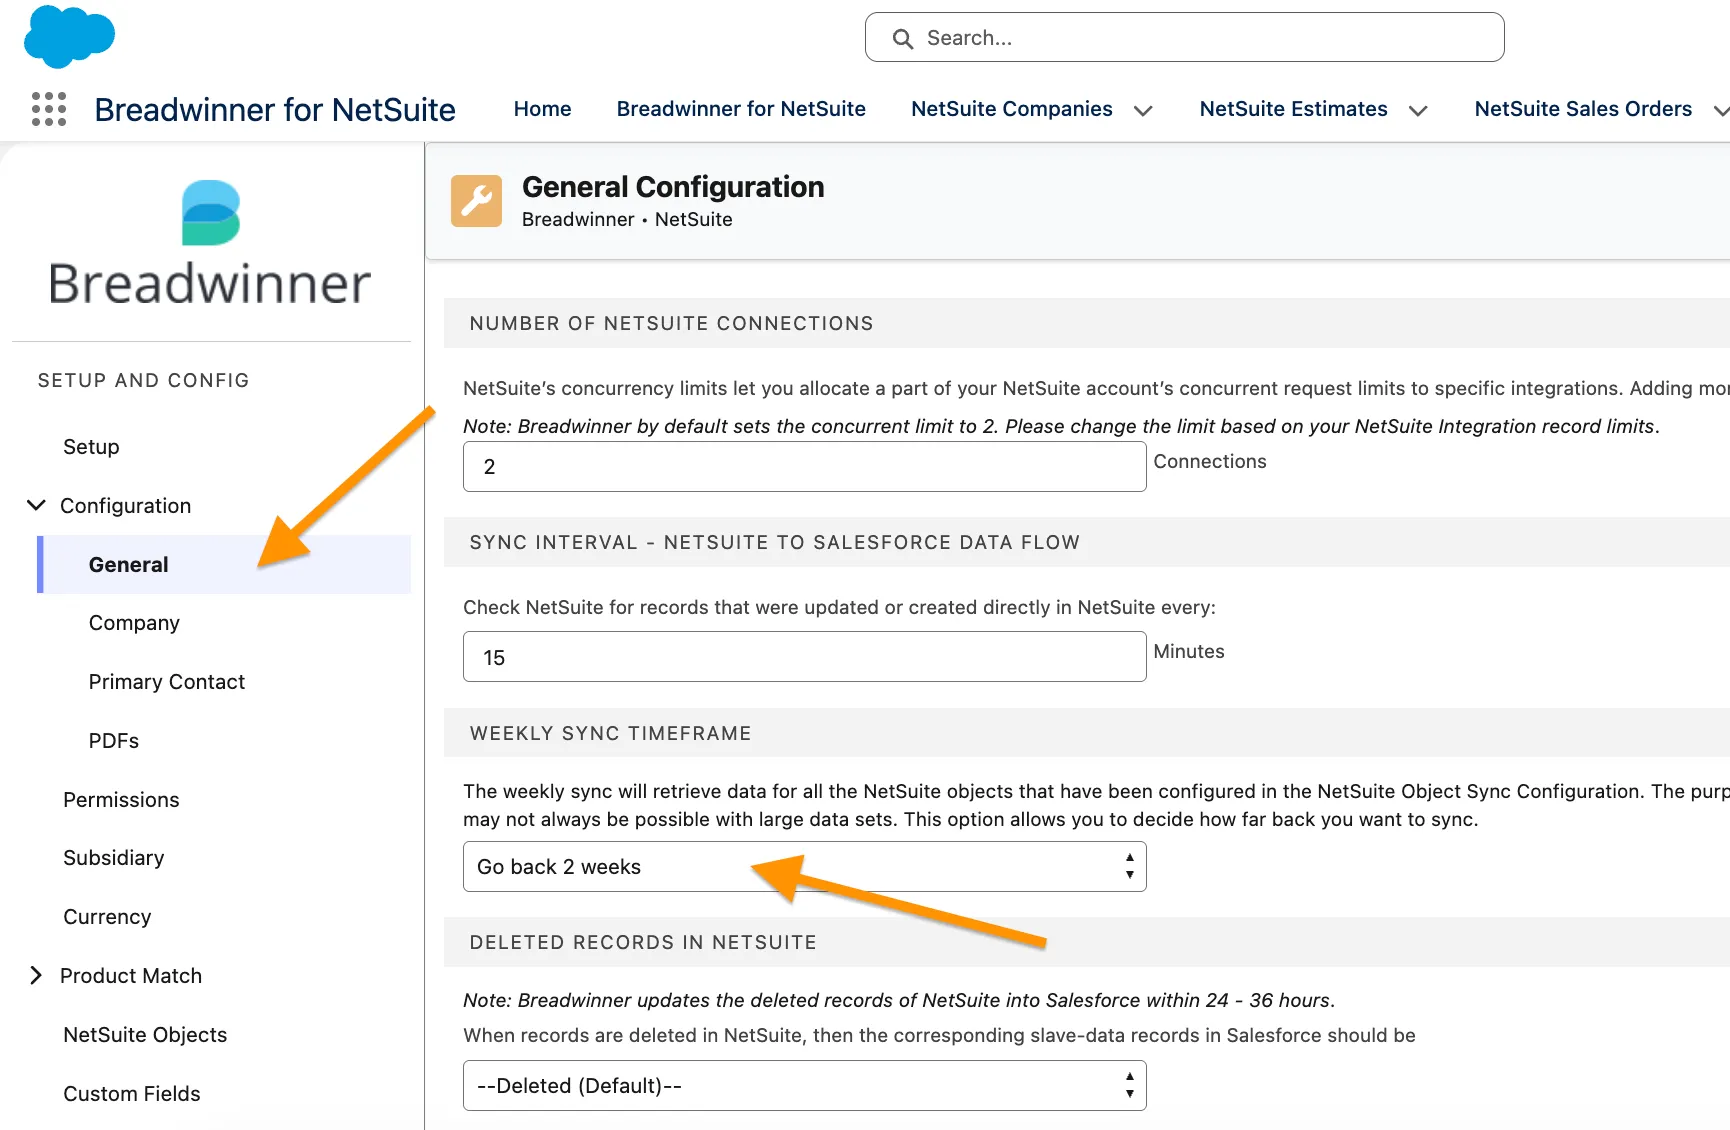Expand the Product Match section
The image size is (1730, 1130).
click(36, 975)
